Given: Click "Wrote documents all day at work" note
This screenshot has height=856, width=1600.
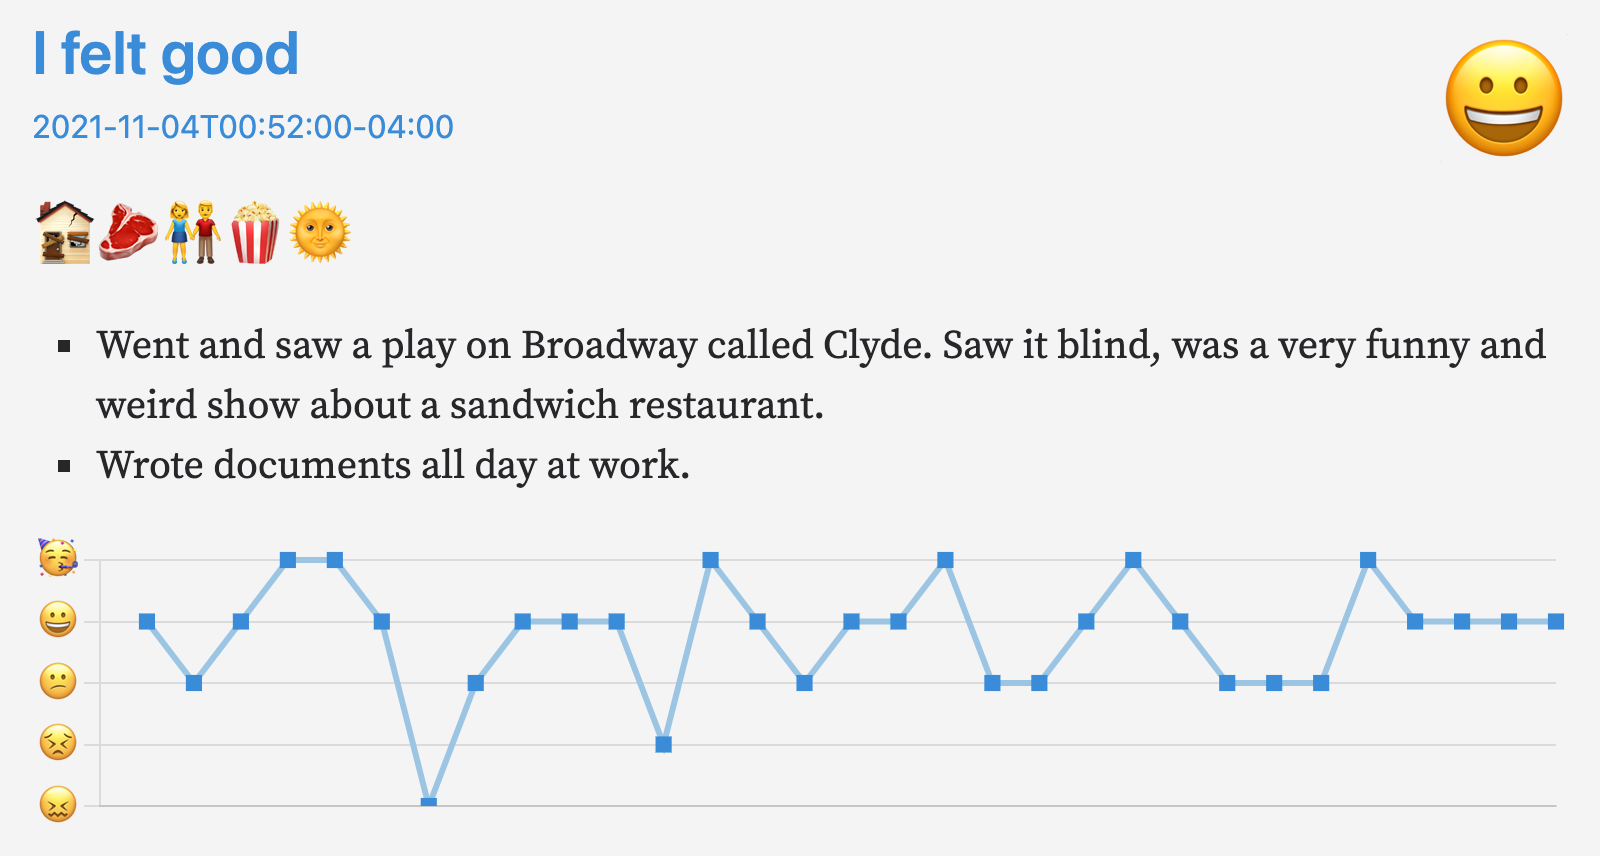Looking at the screenshot, I should tap(393, 465).
